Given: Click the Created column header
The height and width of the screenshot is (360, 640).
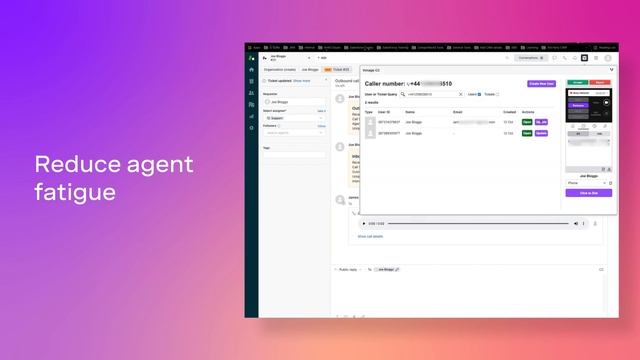Looking at the screenshot, I should (509, 112).
